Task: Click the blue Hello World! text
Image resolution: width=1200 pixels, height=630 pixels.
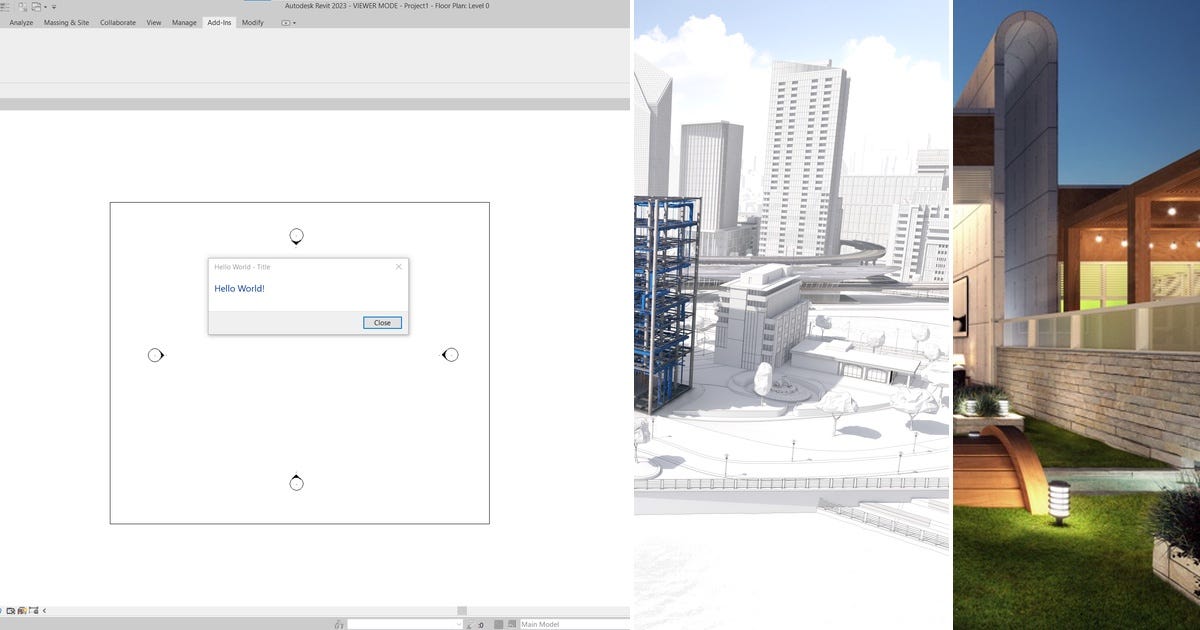Action: point(237,288)
